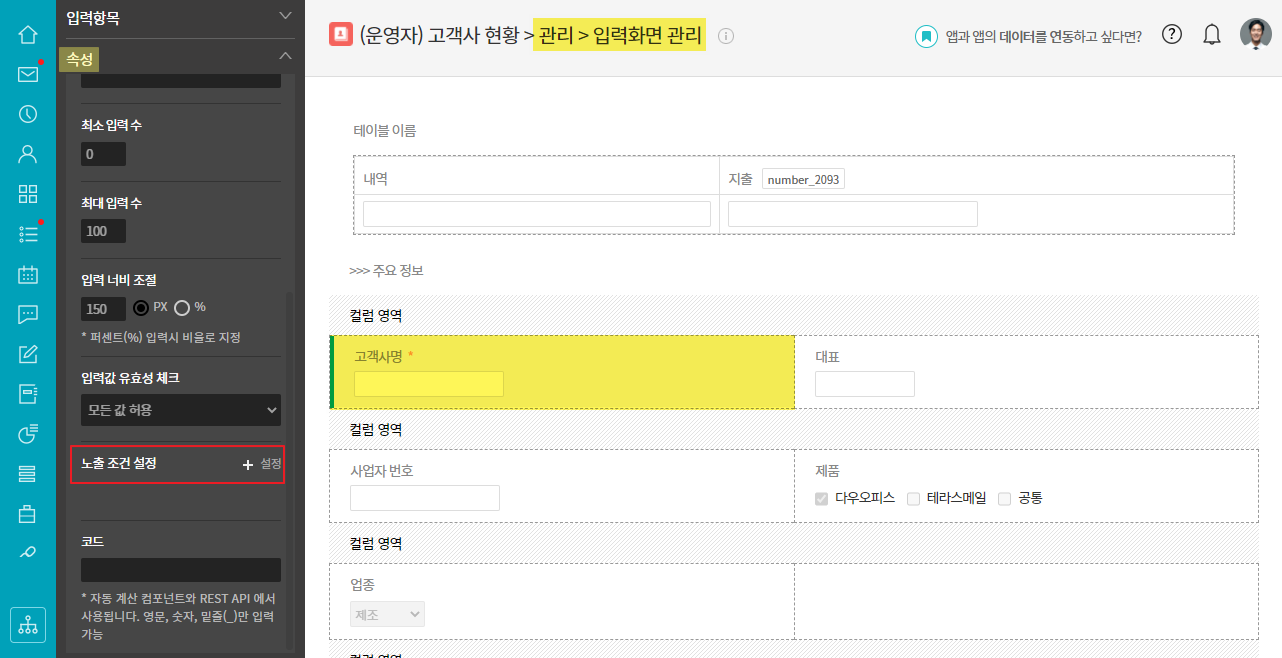Image resolution: width=1282 pixels, height=658 pixels.
Task: Select the % radio button
Action: tap(182, 307)
